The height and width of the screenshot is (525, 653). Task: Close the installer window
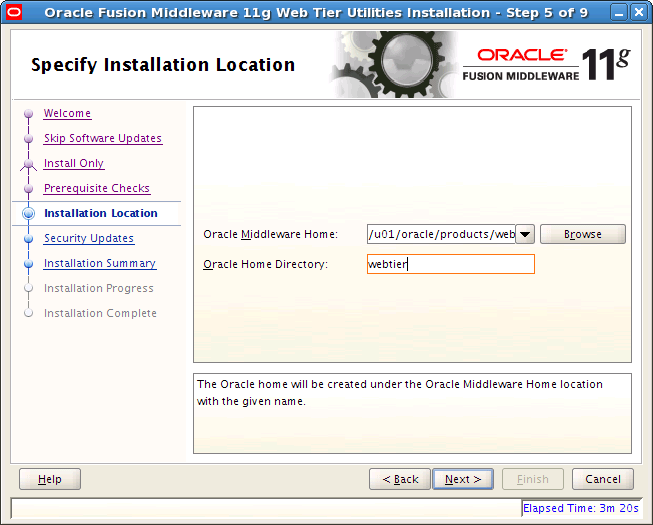point(639,12)
